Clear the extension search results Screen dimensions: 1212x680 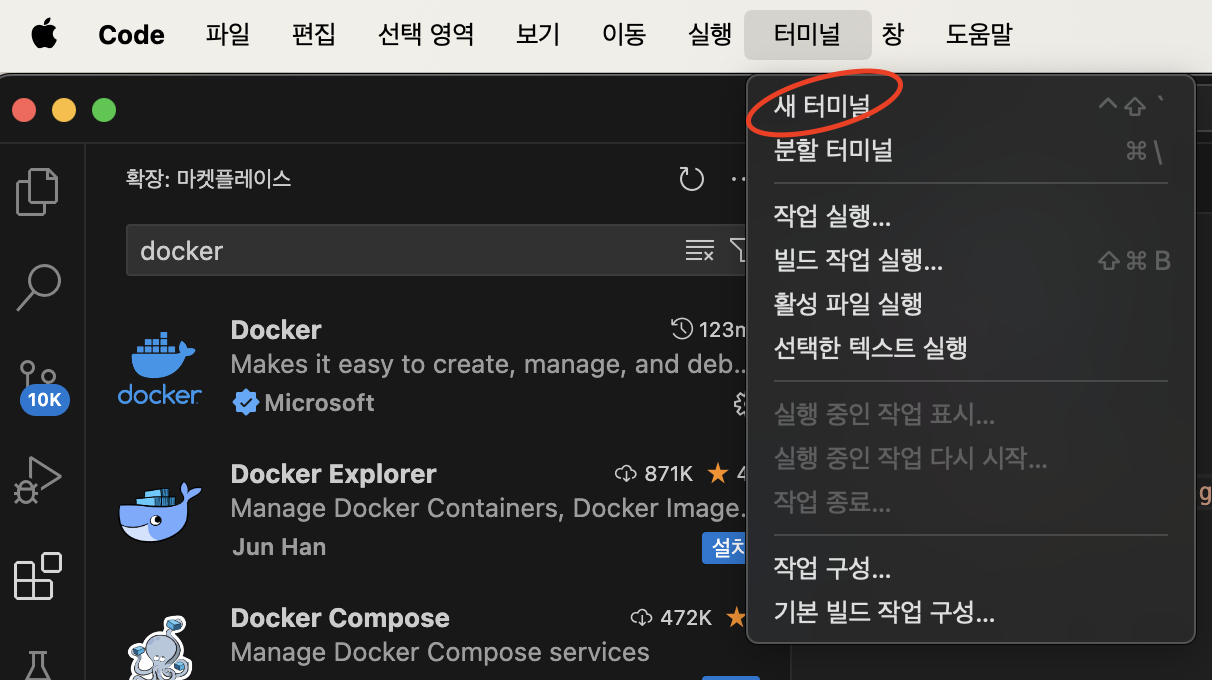pos(699,250)
